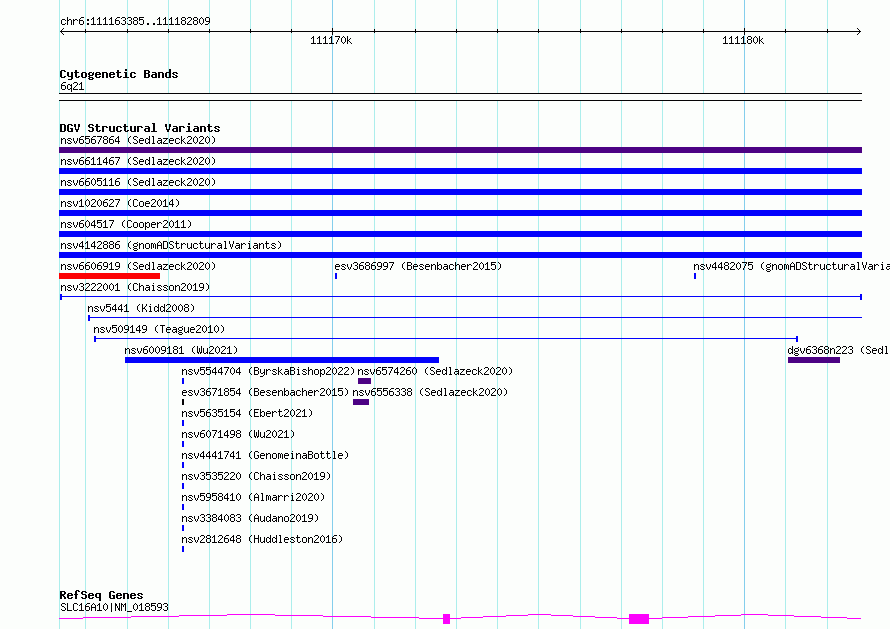Click the nsv5441 (Kidd2008) label
The height and width of the screenshot is (629, 890).
[141, 308]
